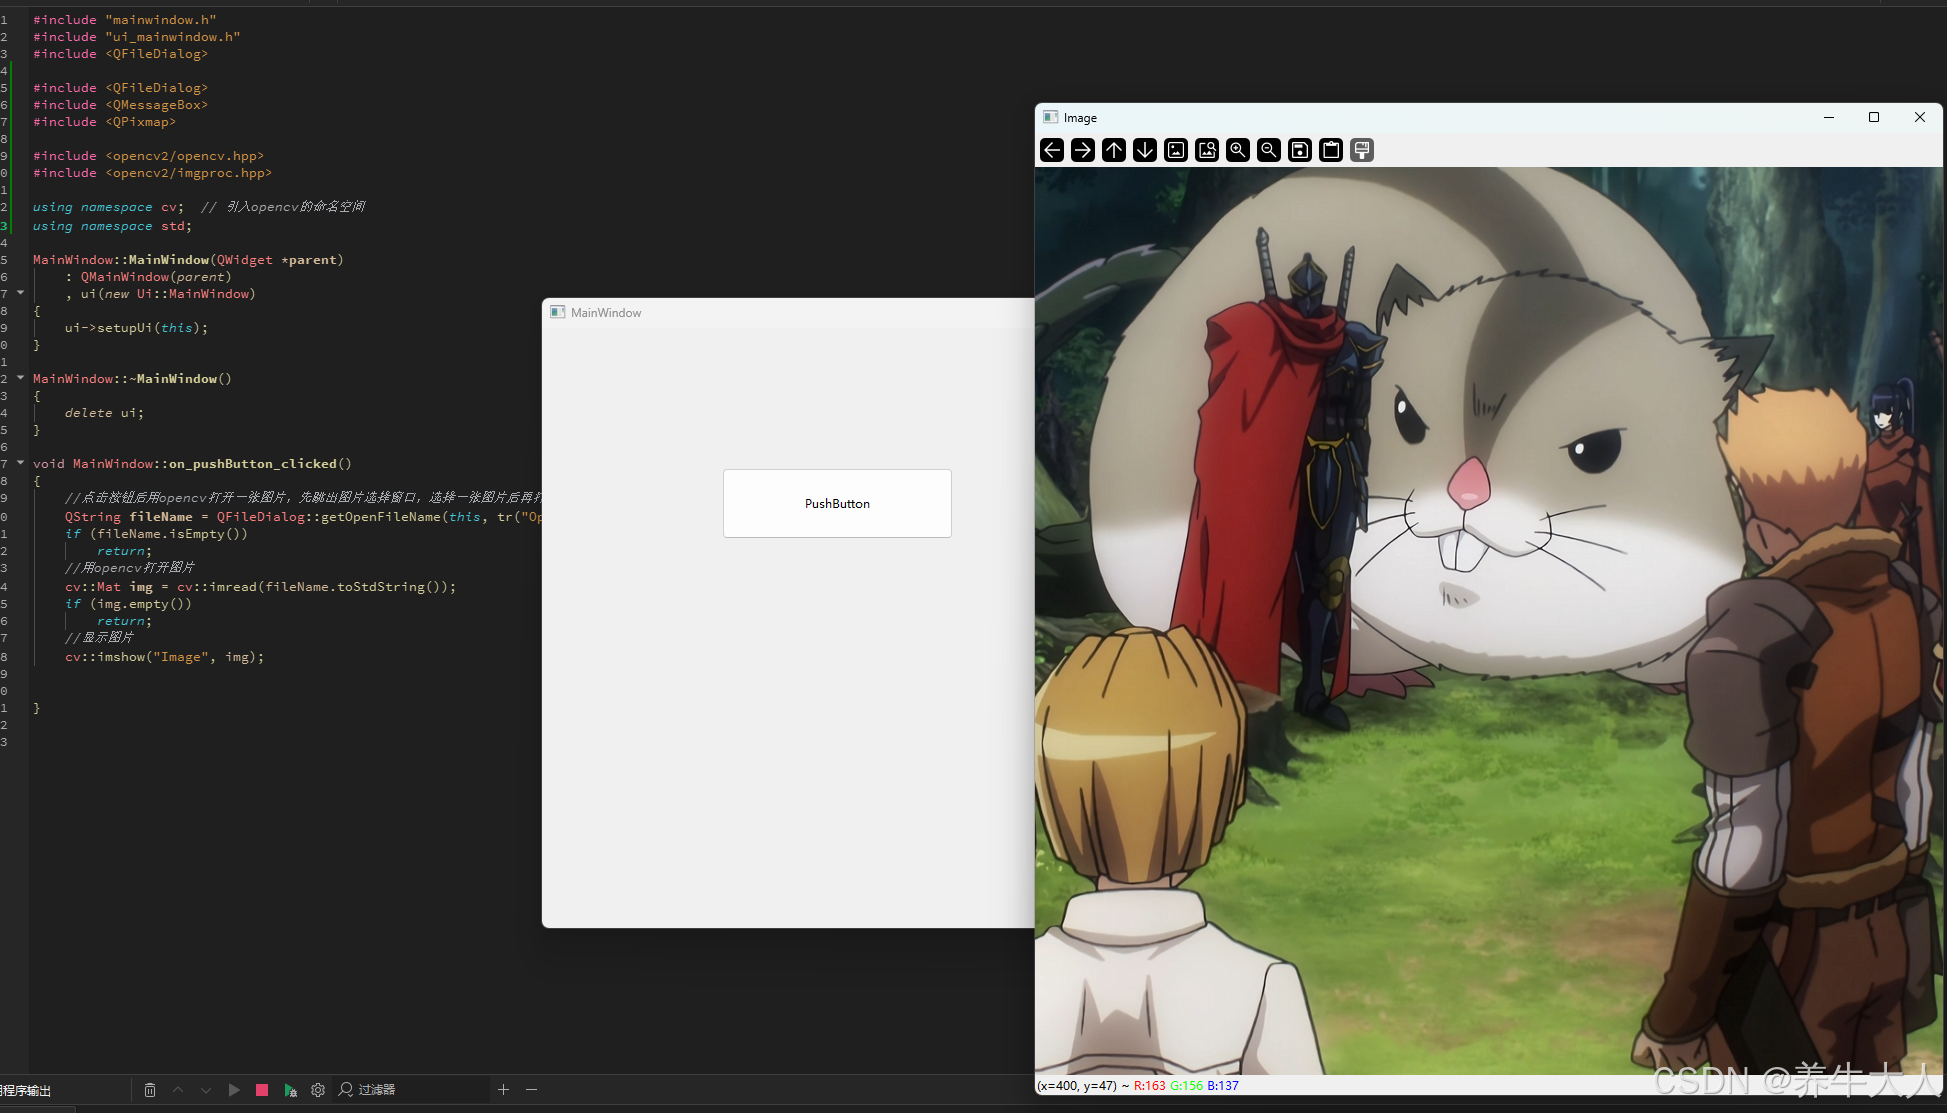The image size is (1947, 1113).
Task: Click the MainWindow title bar icon
Action: pyautogui.click(x=558, y=312)
